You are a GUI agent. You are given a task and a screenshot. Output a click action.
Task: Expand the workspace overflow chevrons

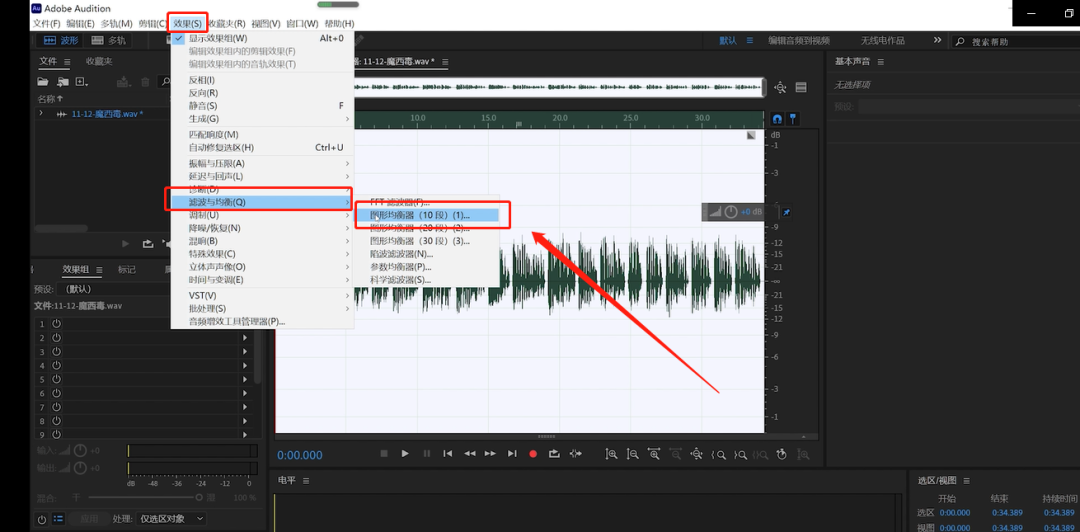click(937, 41)
